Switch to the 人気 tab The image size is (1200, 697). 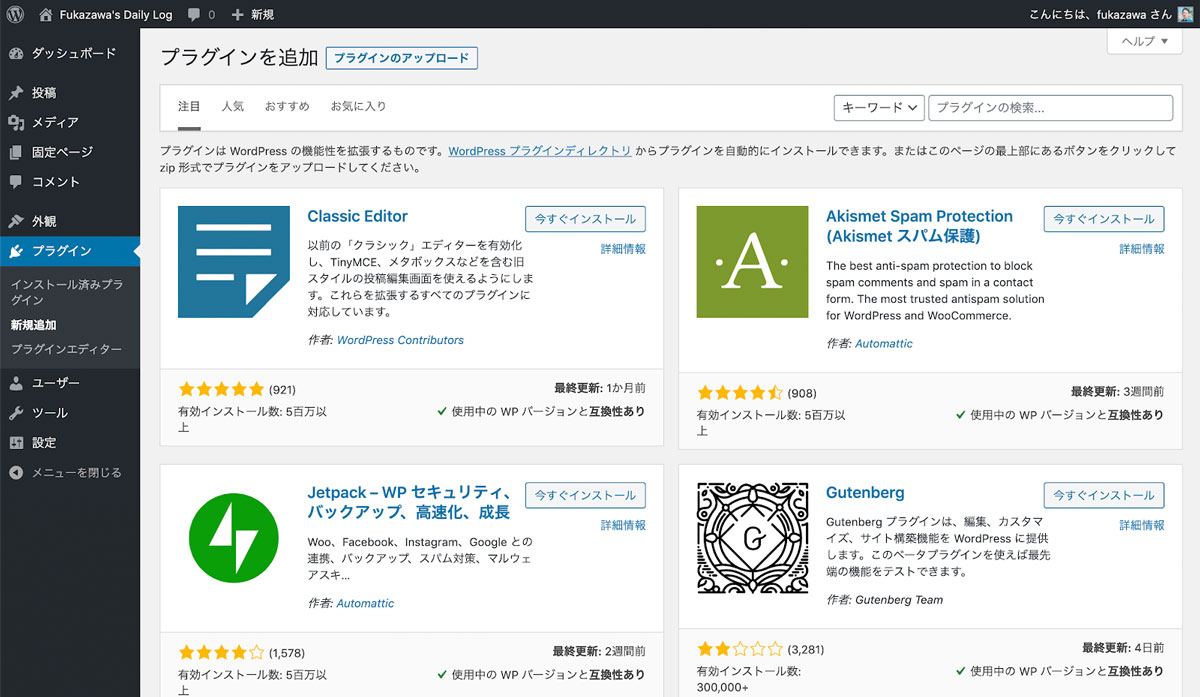click(x=232, y=106)
